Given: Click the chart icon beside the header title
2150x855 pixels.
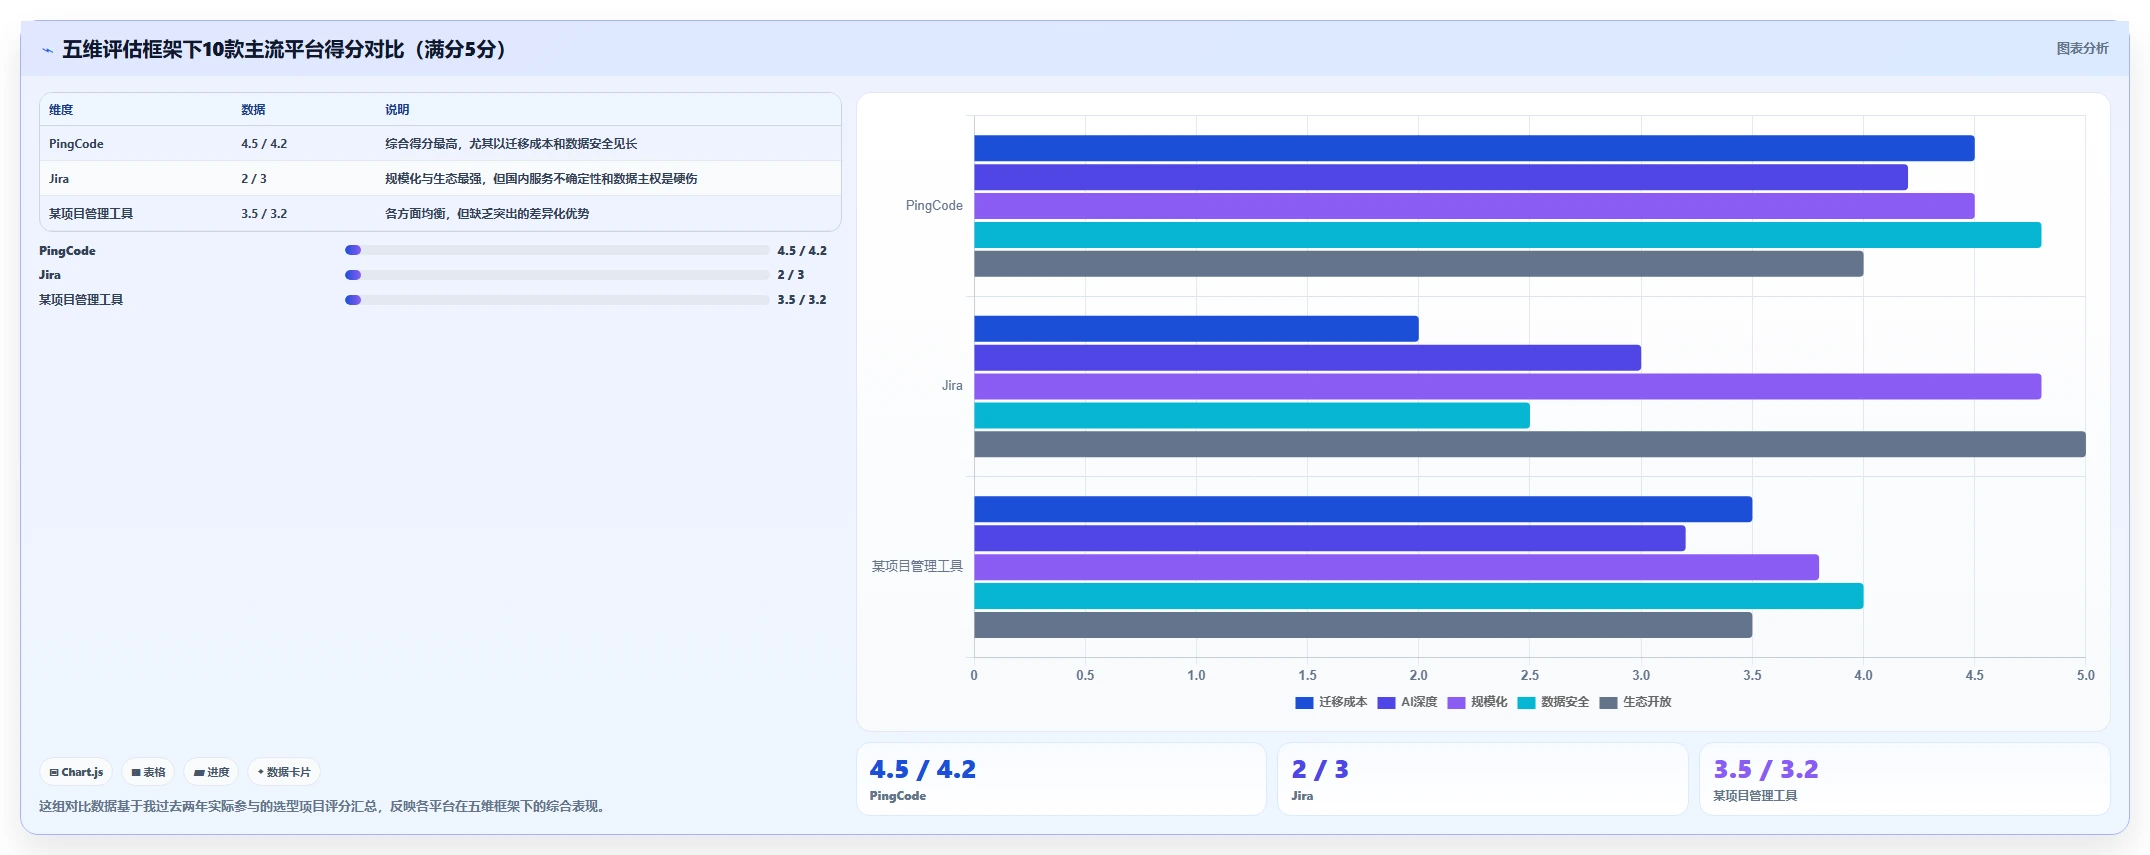Looking at the screenshot, I should [x=47, y=50].
